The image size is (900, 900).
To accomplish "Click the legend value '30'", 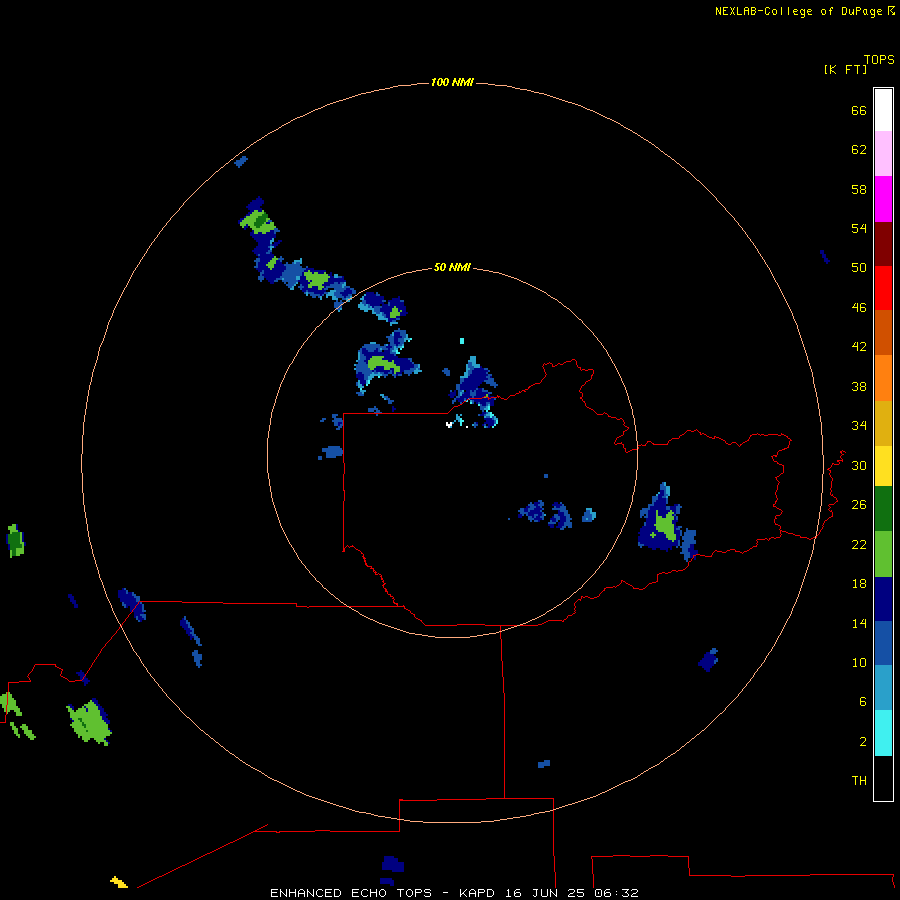I will 859,465.
